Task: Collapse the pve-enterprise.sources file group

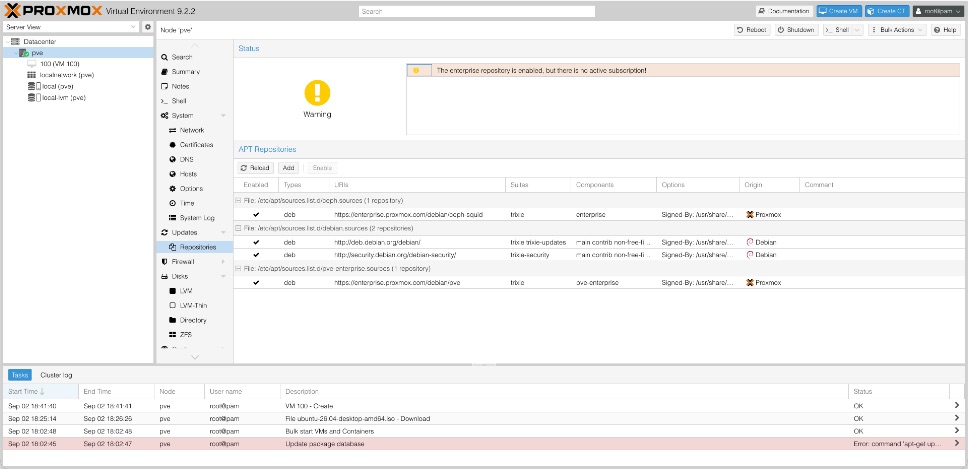Action: 238,268
